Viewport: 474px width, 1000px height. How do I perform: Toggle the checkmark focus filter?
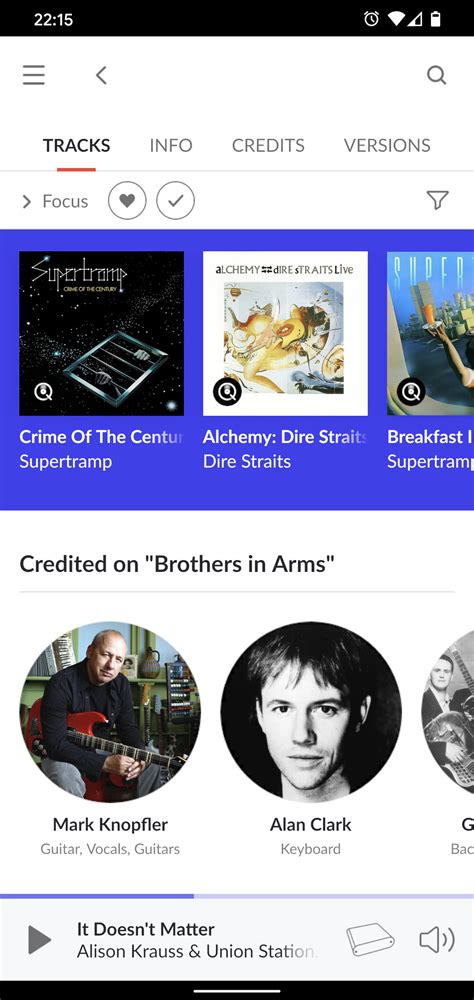pyautogui.click(x=175, y=201)
